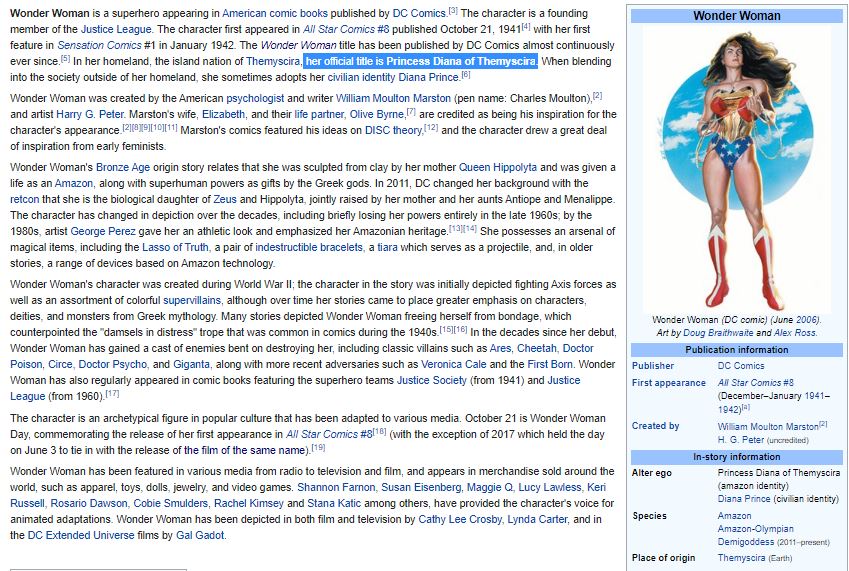Open the Justice Society link
The height and width of the screenshot is (571, 849).
point(432,380)
